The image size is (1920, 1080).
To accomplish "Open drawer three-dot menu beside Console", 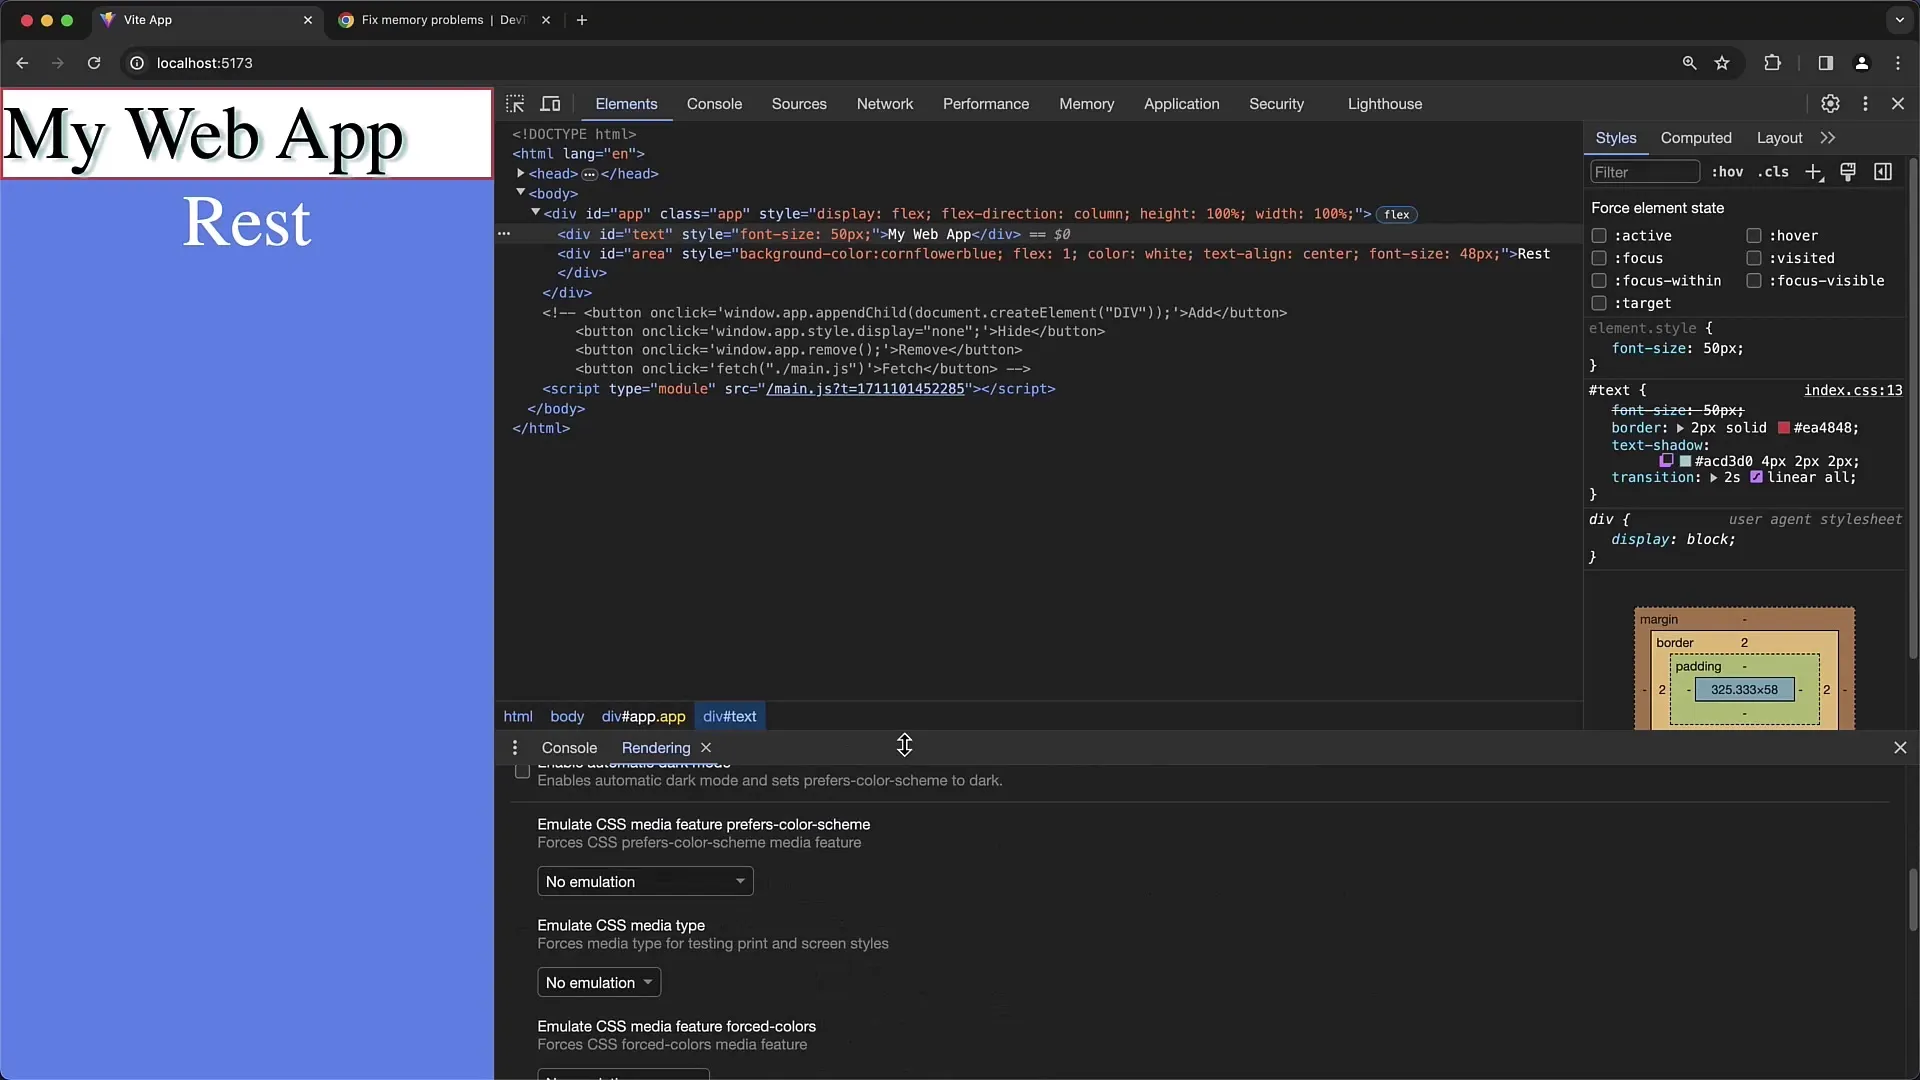I will click(x=515, y=748).
